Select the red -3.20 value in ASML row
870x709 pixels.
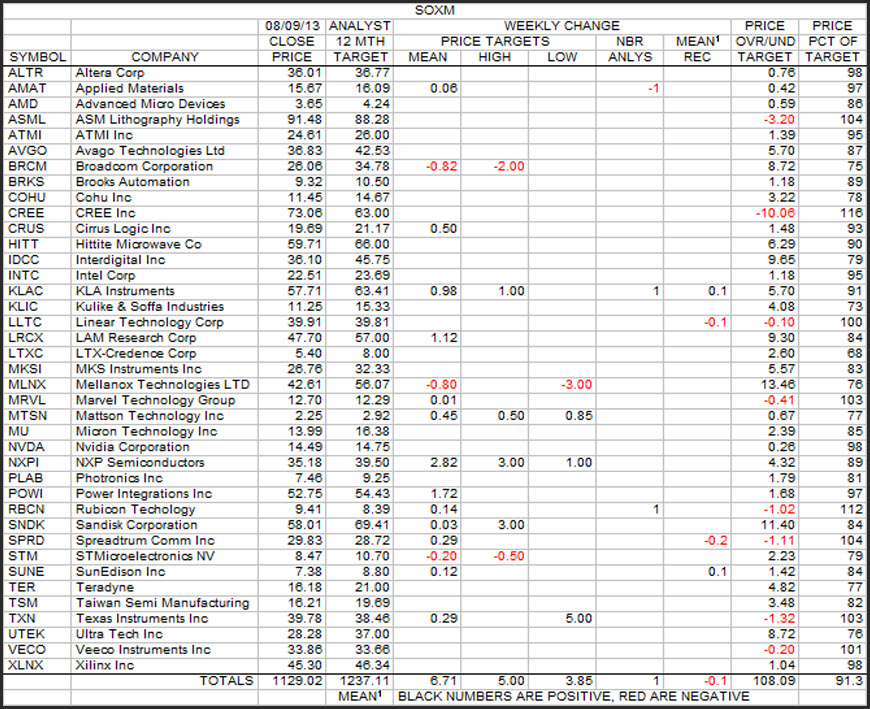(778, 119)
